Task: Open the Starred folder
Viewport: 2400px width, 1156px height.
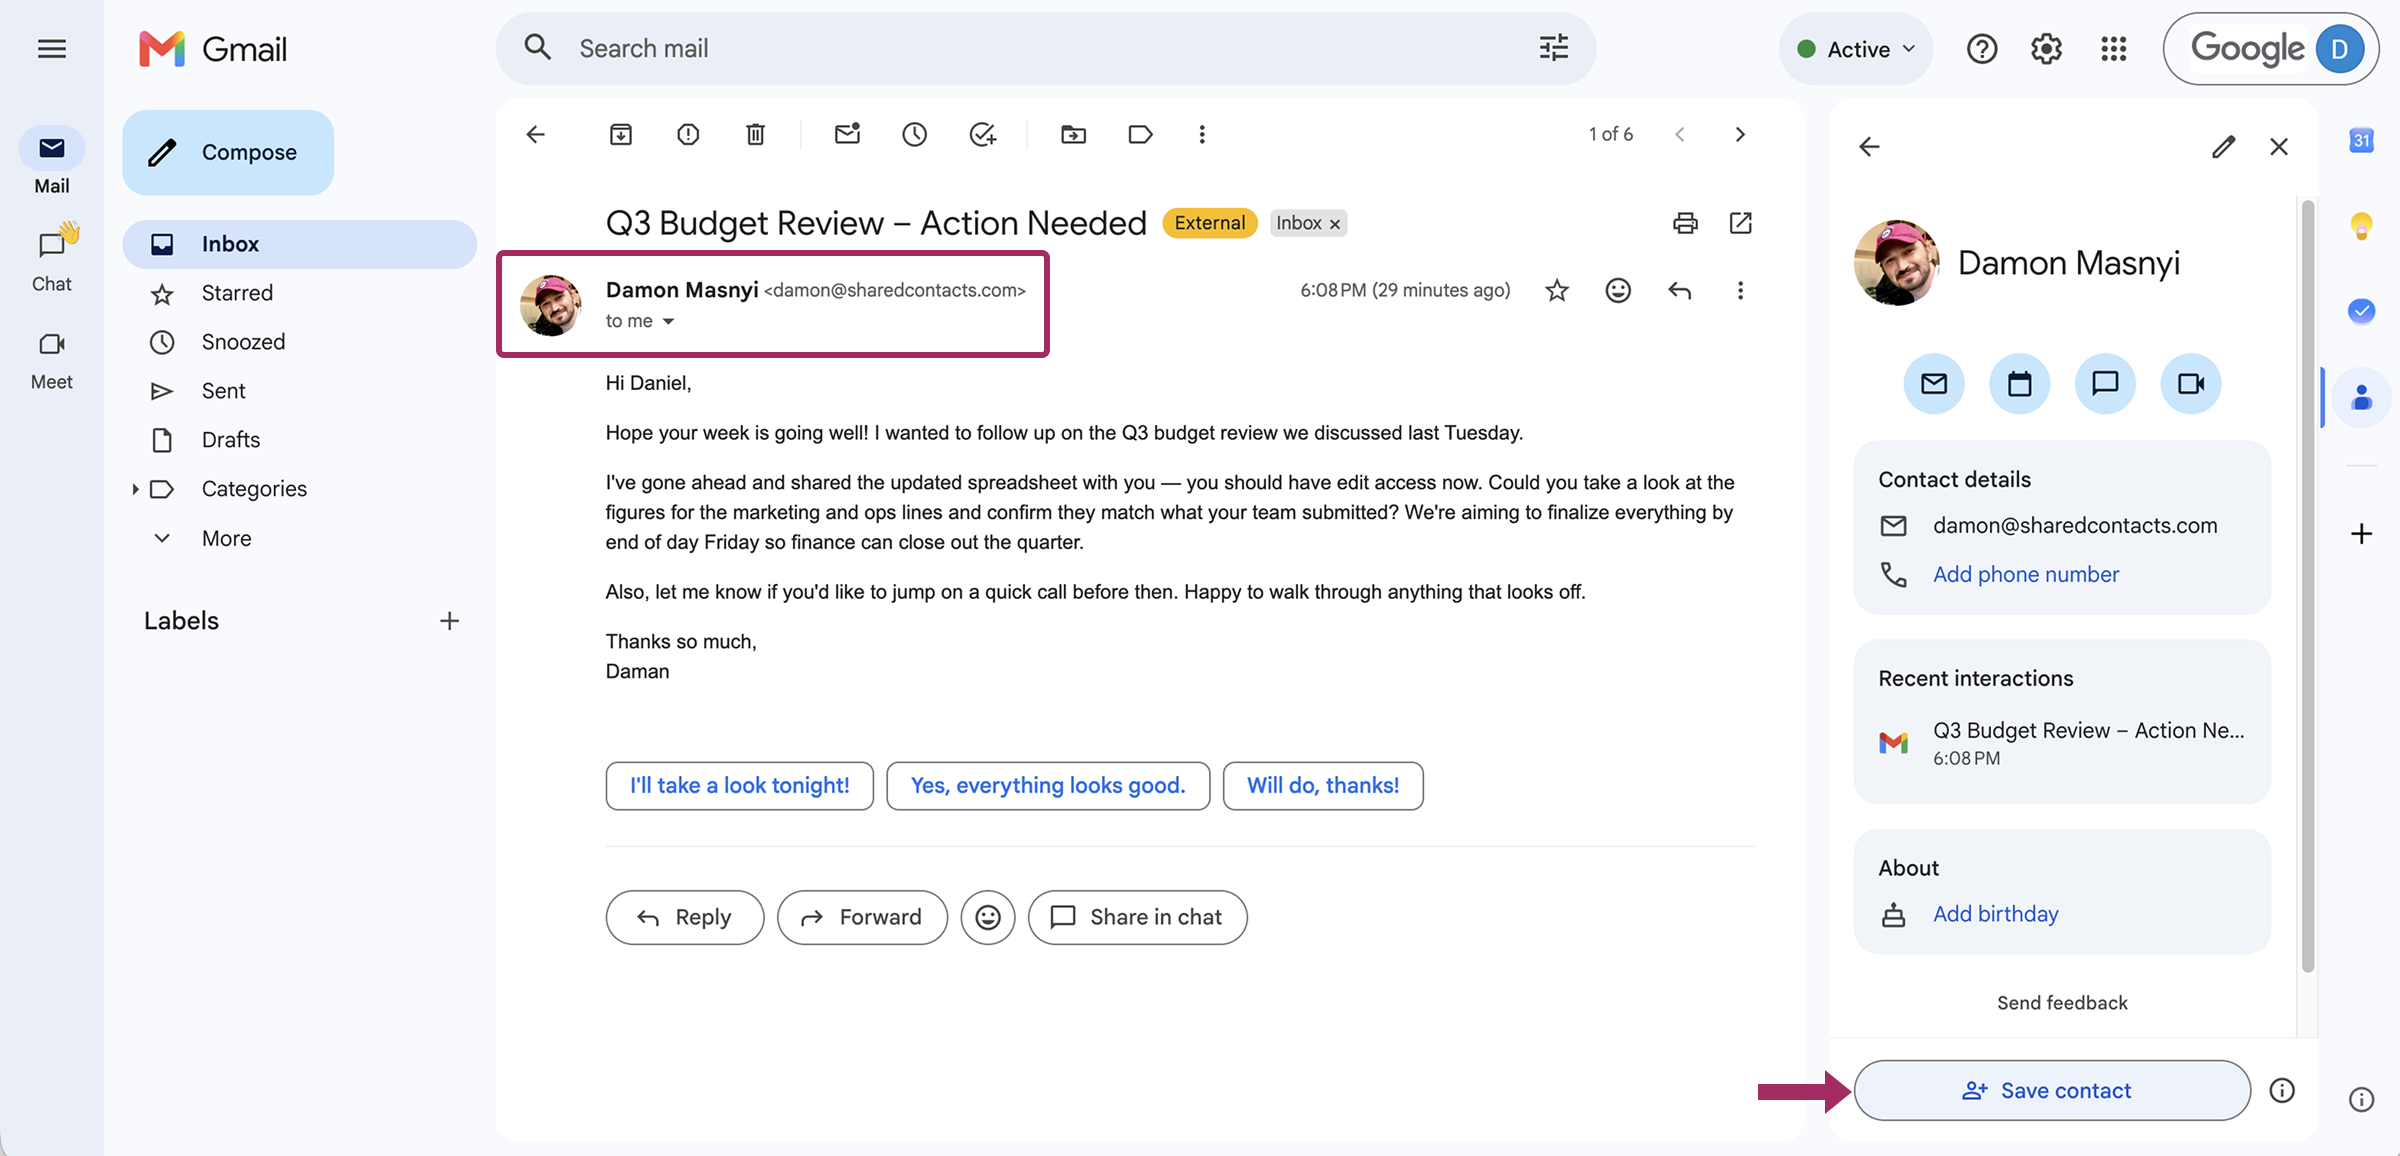Action: [299, 293]
